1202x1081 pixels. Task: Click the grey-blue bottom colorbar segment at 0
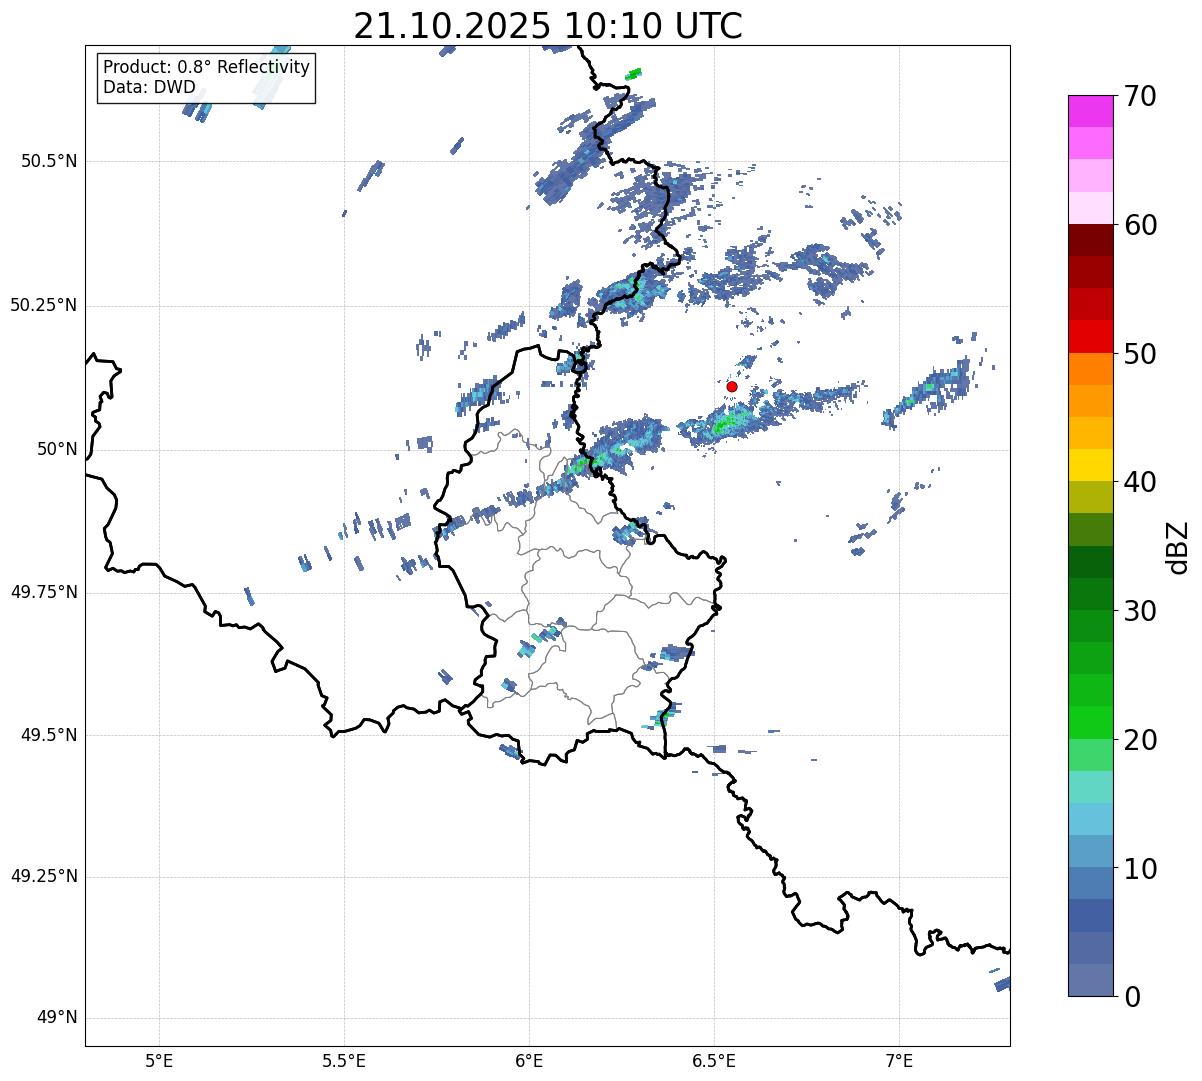(x=1091, y=980)
